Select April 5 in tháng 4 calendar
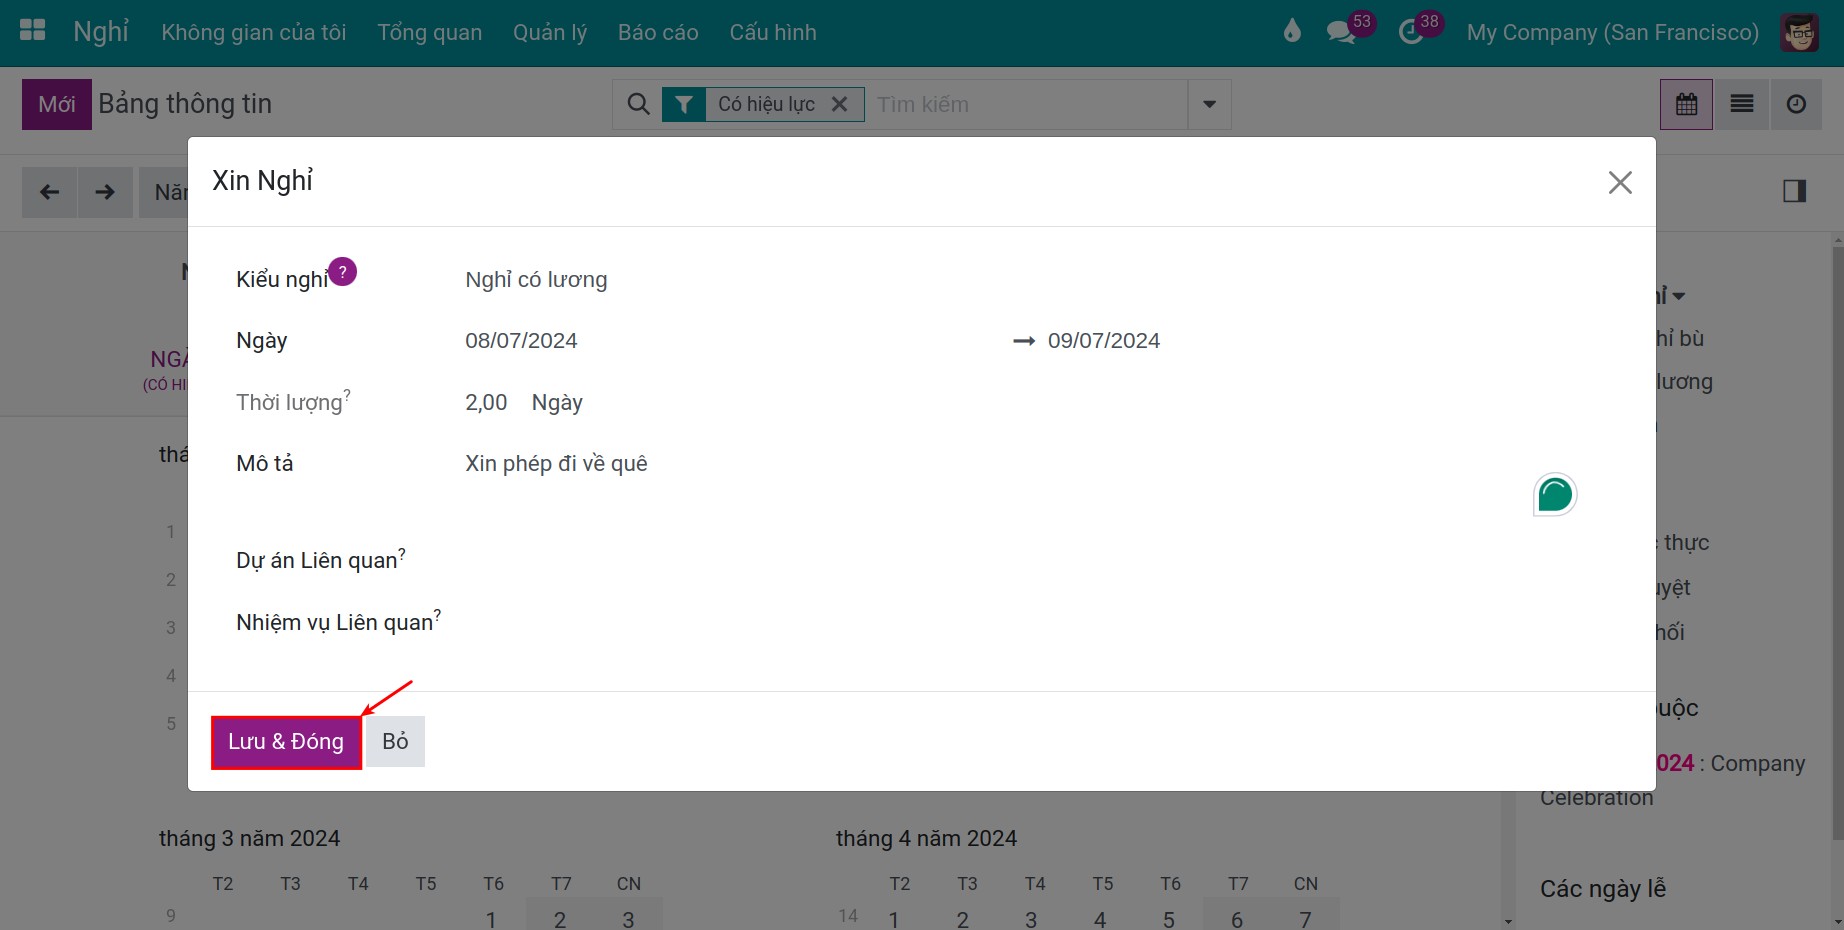The height and width of the screenshot is (930, 1844). (1169, 918)
